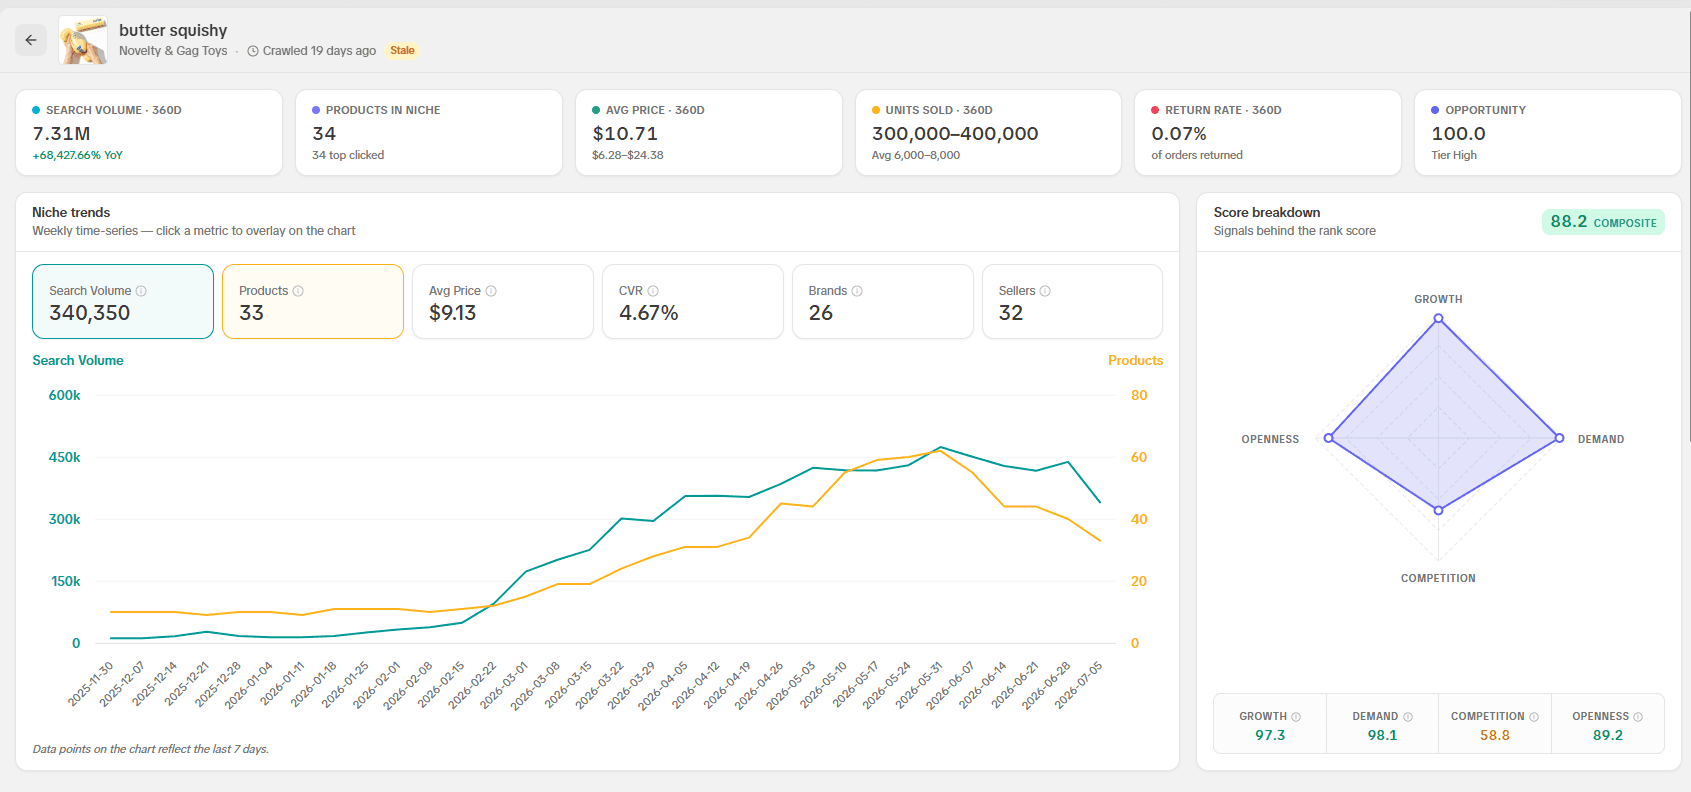Show info icon next to Search Volume metric
This screenshot has width=1691, height=792.
(141, 291)
